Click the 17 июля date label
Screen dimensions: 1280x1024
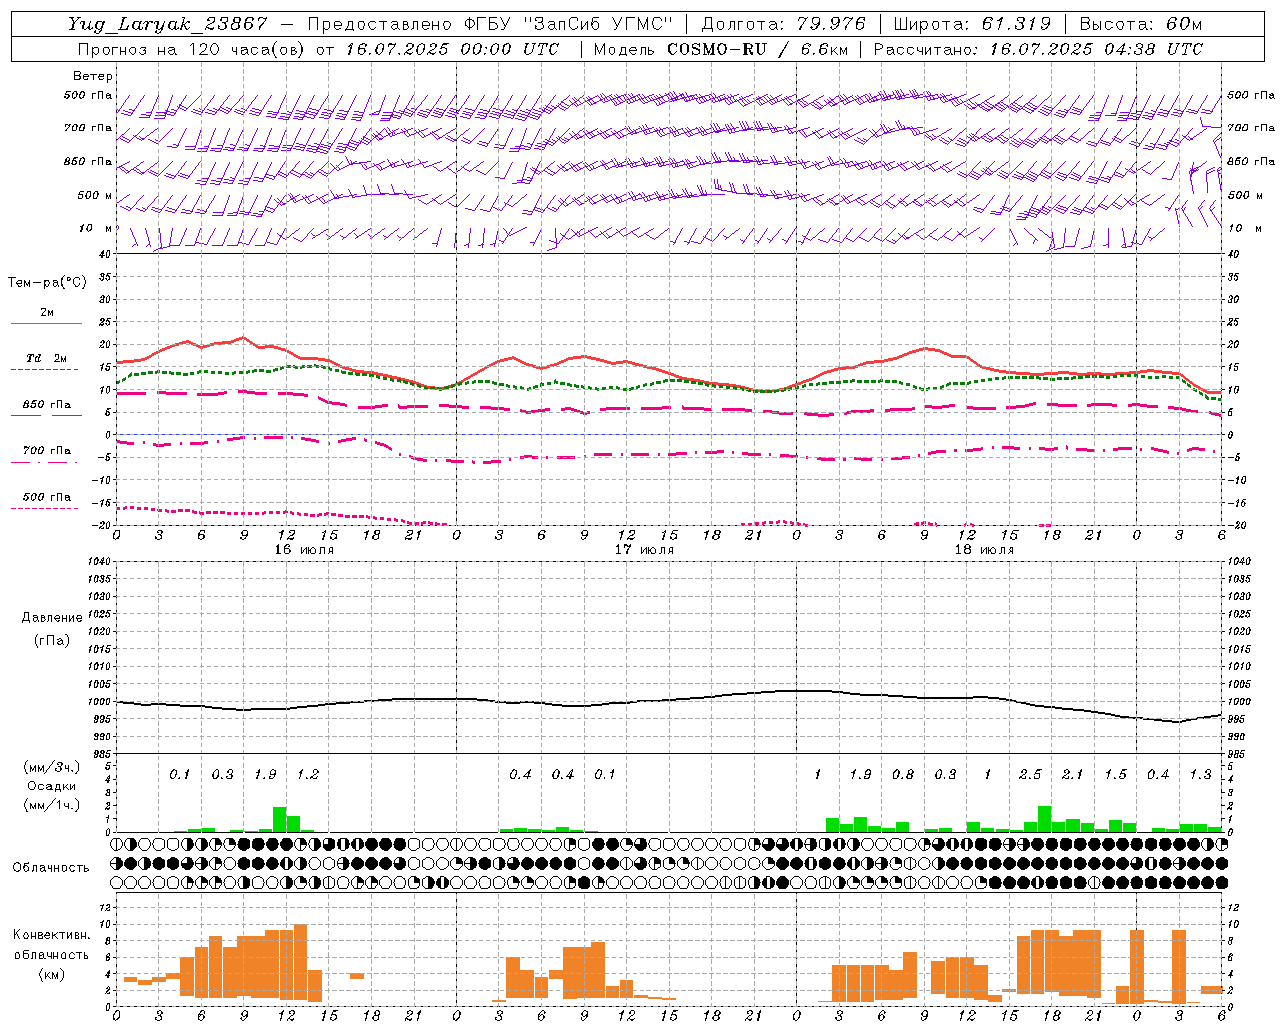point(644,549)
